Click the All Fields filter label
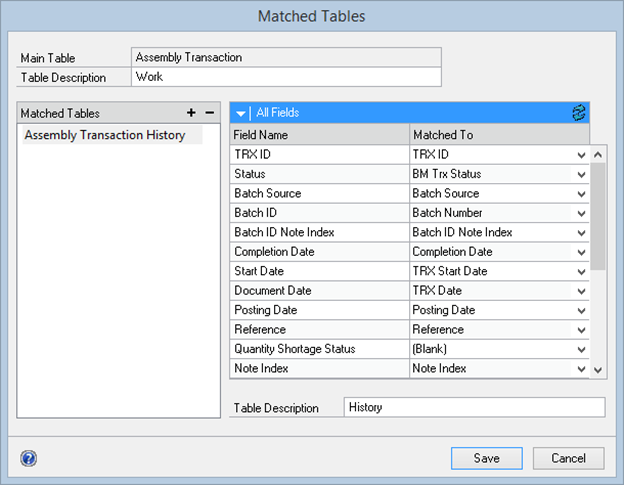The width and height of the screenshot is (625, 486). pos(277,113)
